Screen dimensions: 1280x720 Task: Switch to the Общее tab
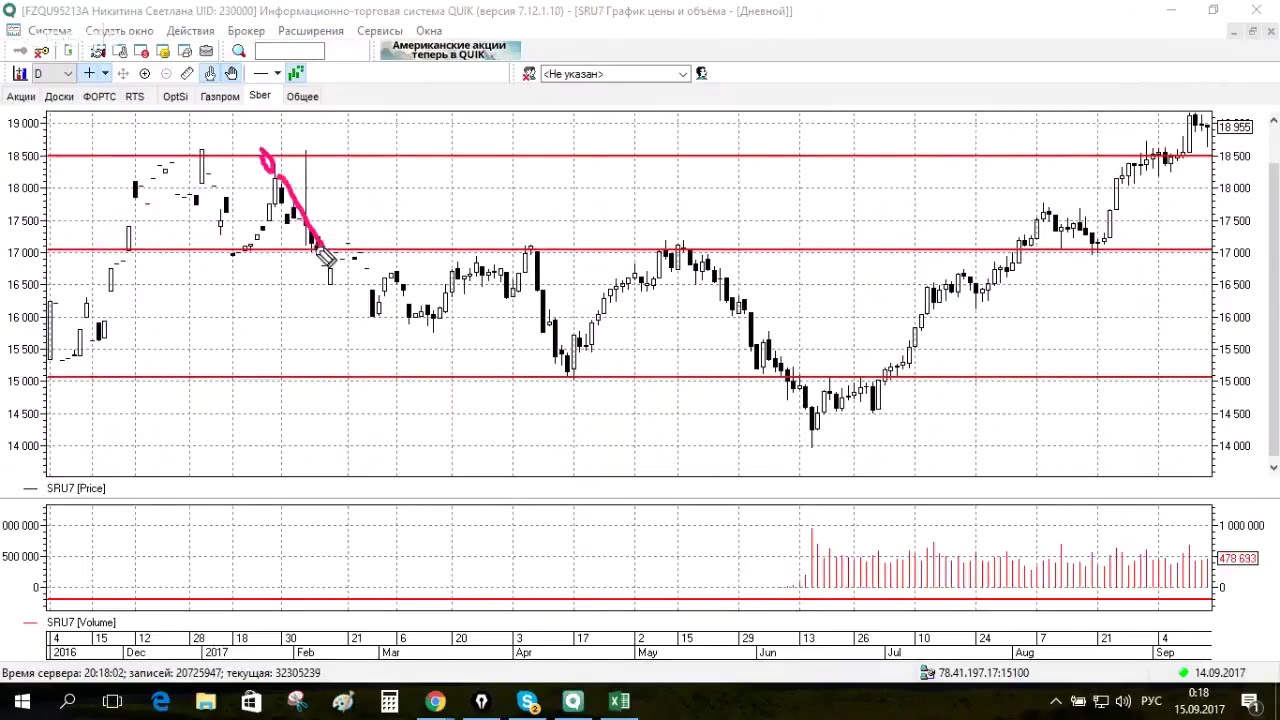[x=302, y=97]
